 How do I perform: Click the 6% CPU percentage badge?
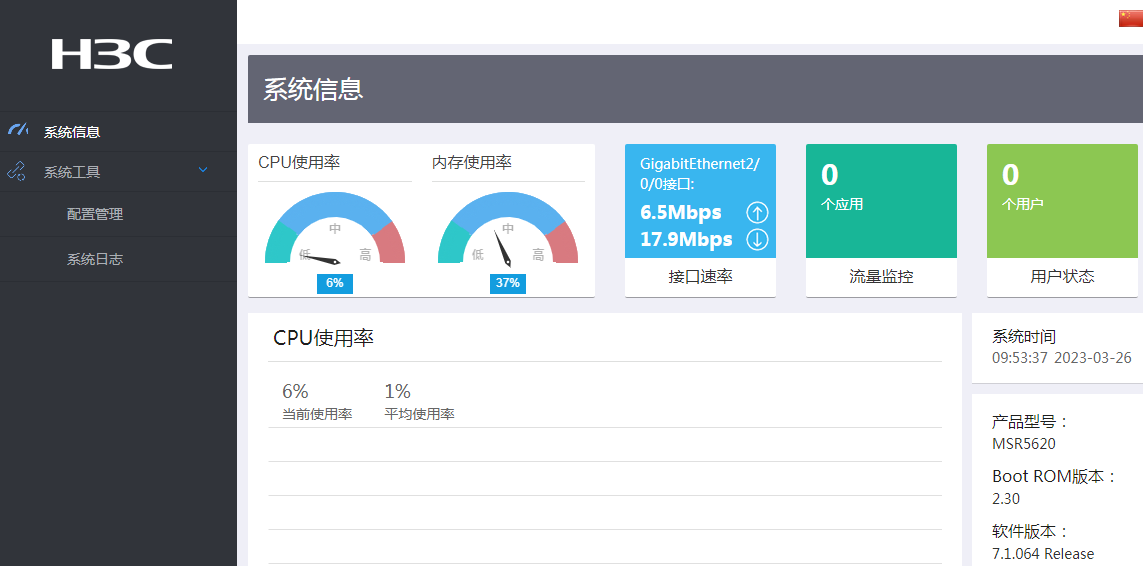(335, 283)
